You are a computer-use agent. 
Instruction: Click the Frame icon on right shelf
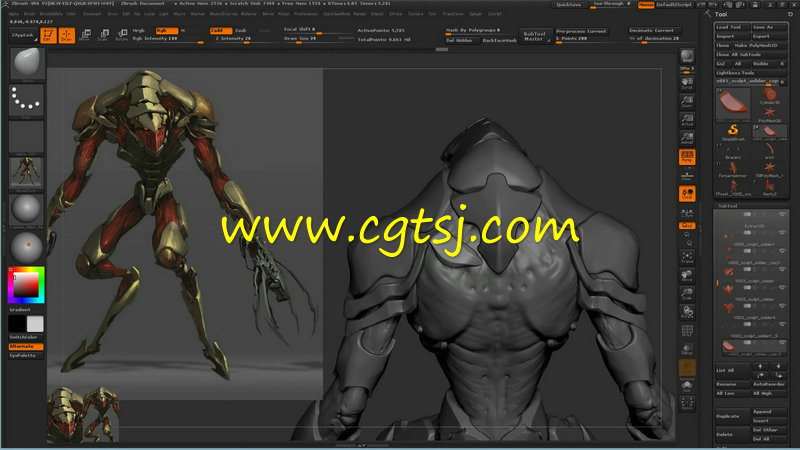click(687, 257)
